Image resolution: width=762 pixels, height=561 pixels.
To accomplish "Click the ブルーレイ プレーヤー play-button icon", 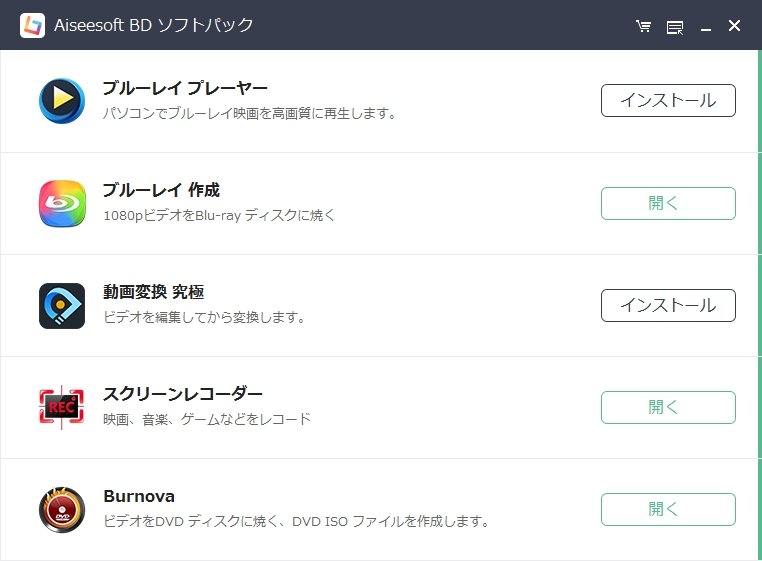I will click(x=62, y=101).
